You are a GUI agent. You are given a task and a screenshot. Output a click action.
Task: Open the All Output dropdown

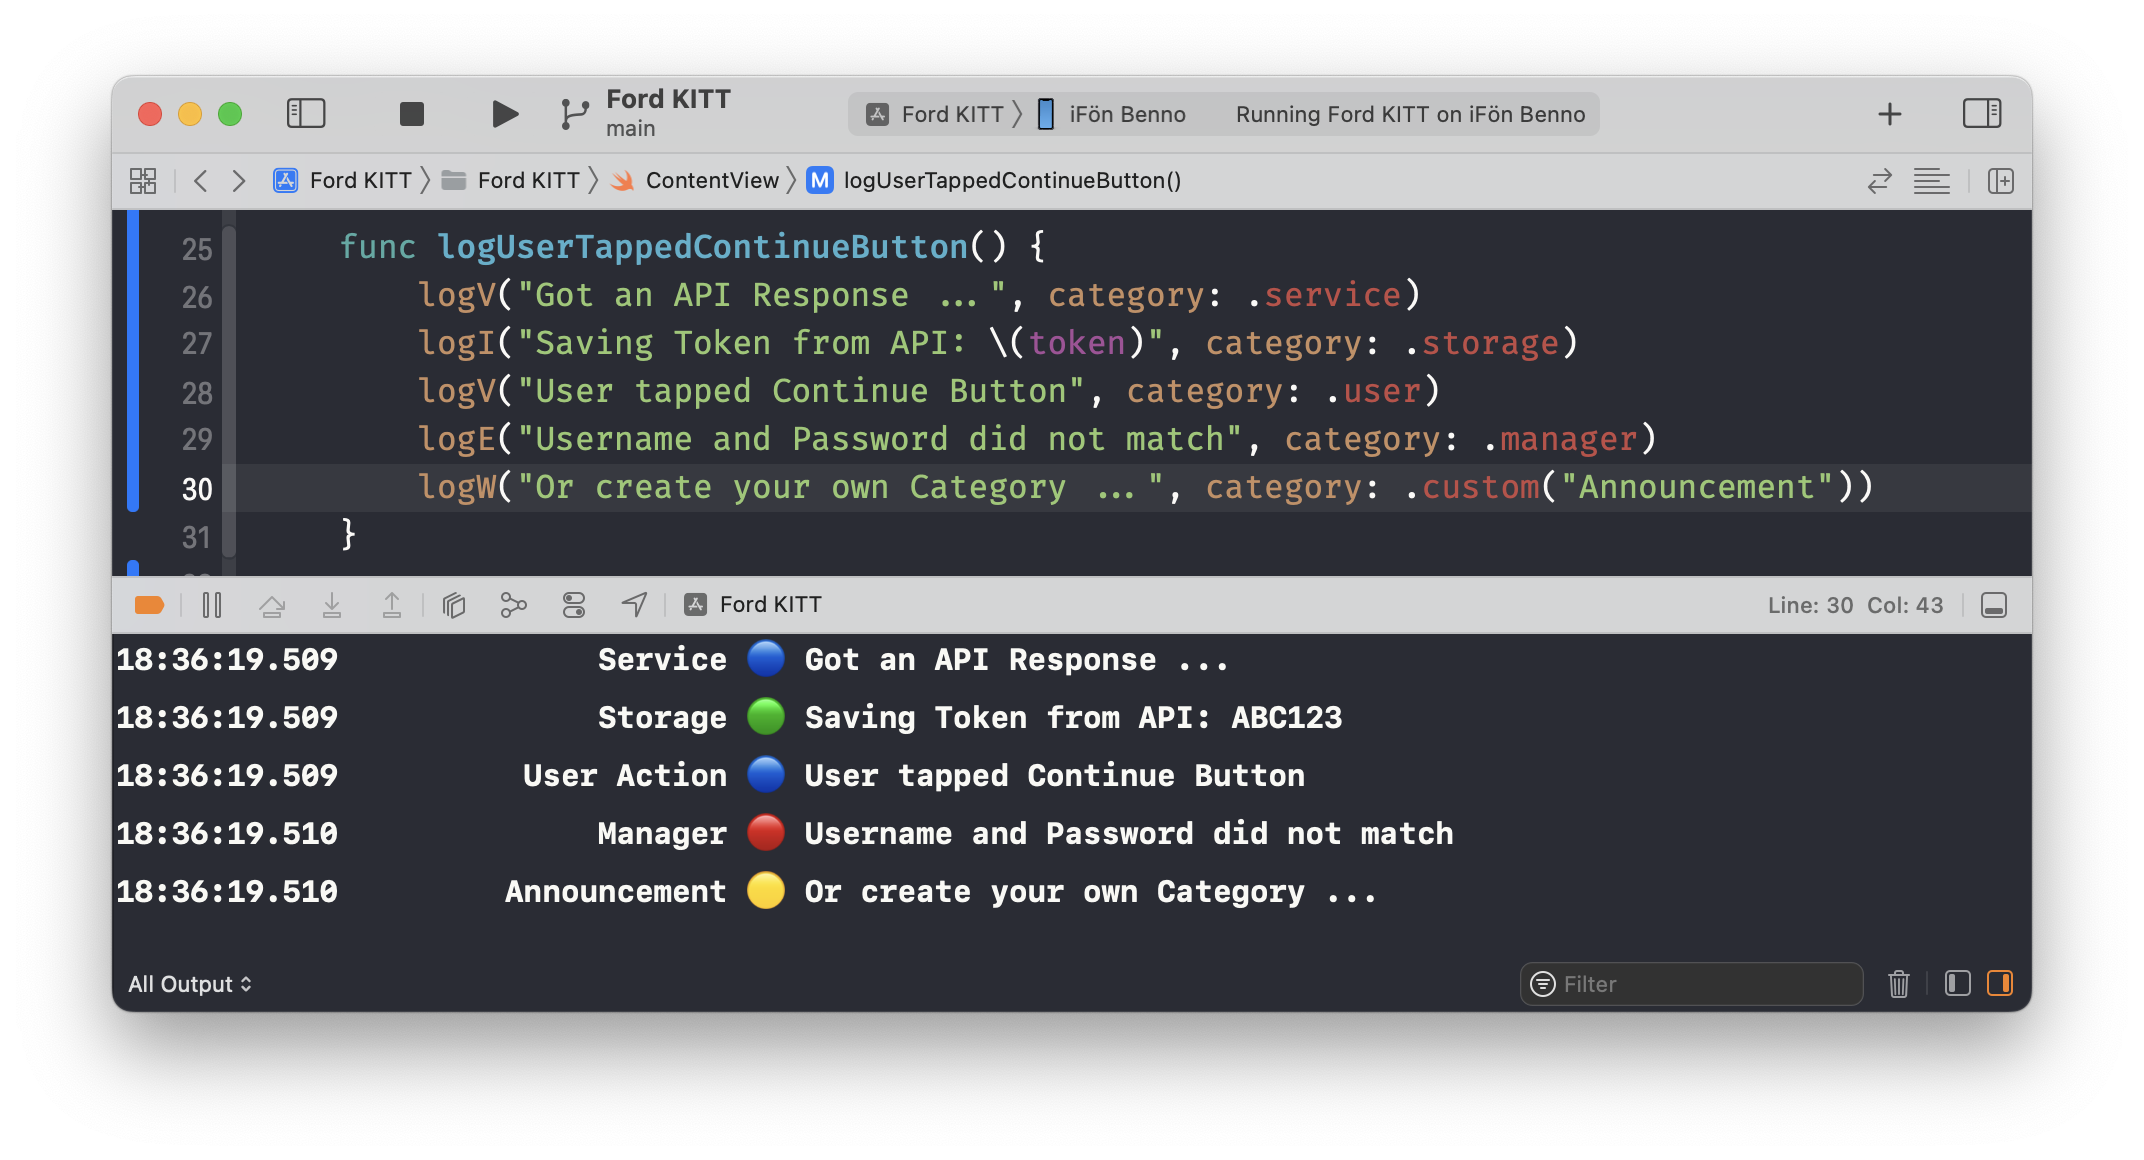pyautogui.click(x=190, y=984)
